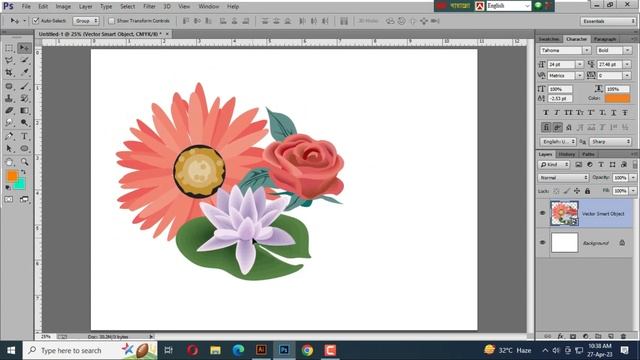Select the Vector Smart Object layer thumbnail
Screen dimensions: 640x360
point(564,213)
